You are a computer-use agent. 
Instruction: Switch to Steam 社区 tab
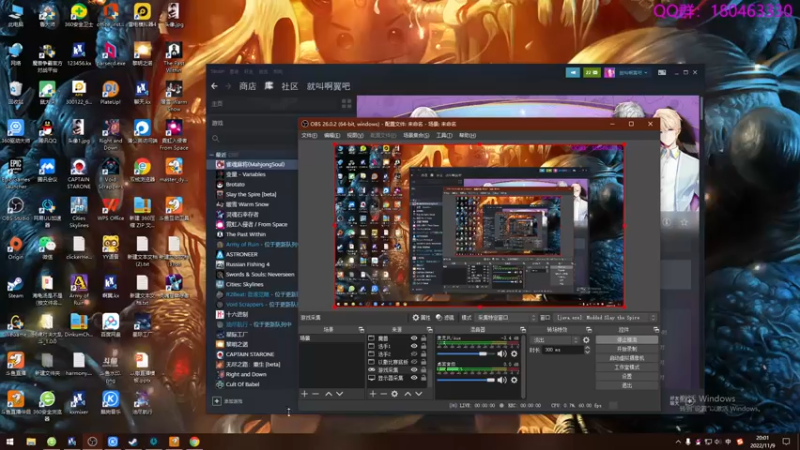[290, 86]
